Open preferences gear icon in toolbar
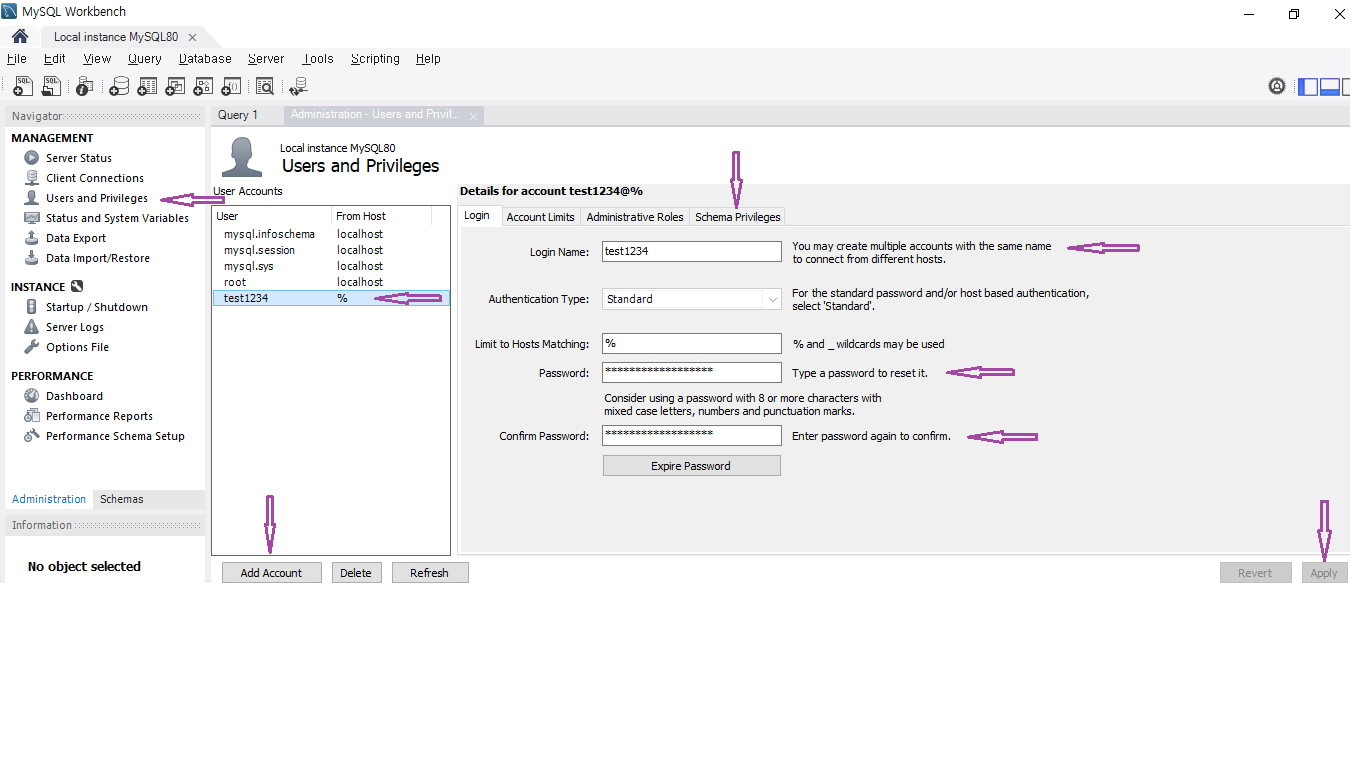This screenshot has height=764, width=1366. click(1277, 86)
